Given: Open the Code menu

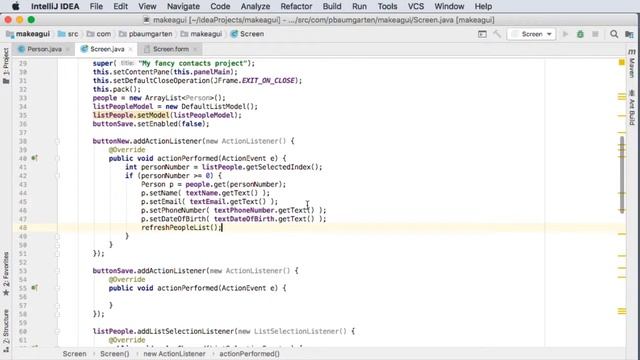Looking at the screenshot, I should 220,7.
